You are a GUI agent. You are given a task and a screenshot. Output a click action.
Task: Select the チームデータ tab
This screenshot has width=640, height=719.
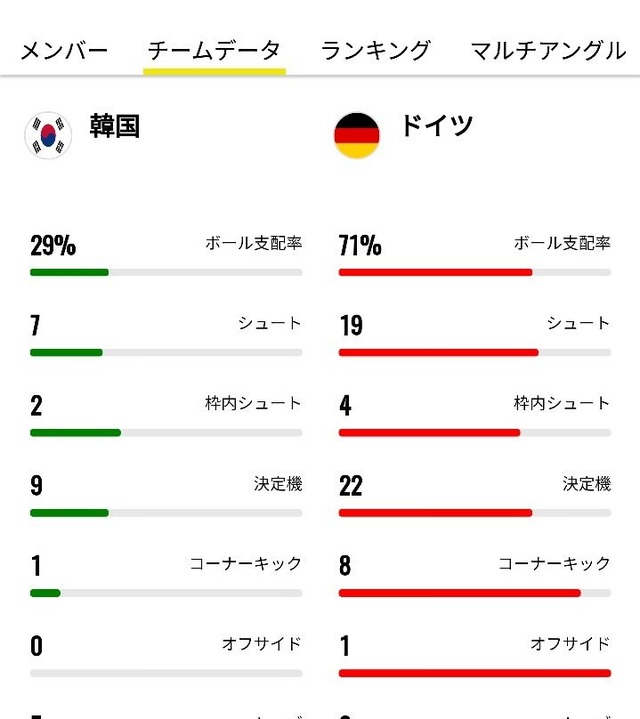pos(214,50)
